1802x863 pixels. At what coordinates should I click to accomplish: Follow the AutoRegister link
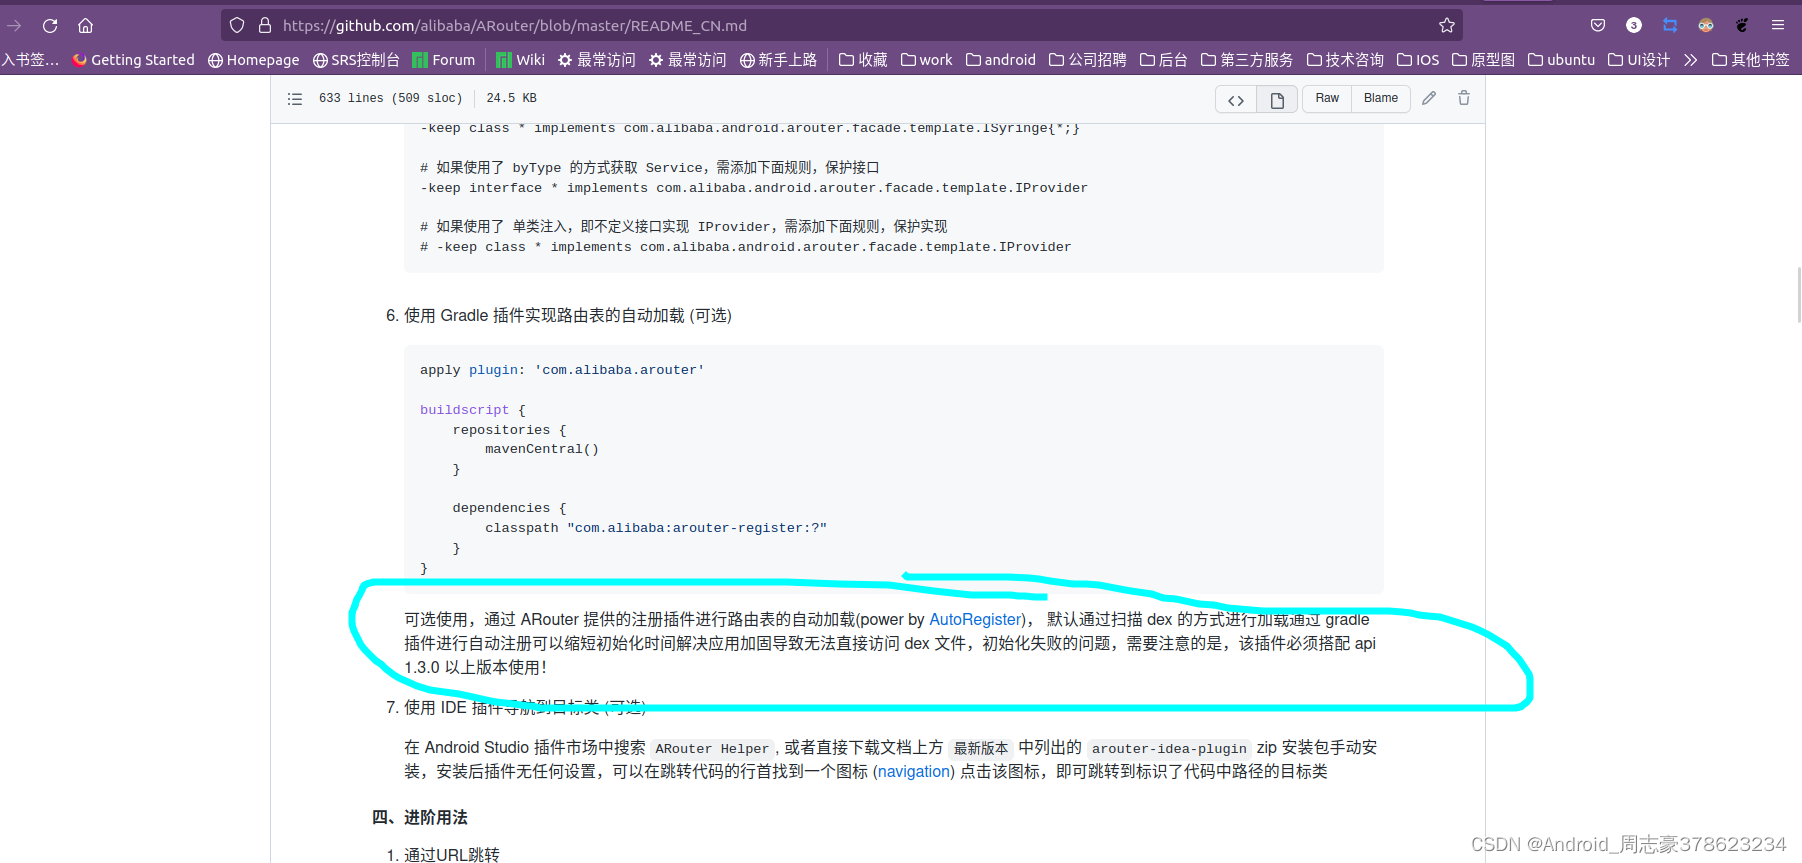(976, 620)
